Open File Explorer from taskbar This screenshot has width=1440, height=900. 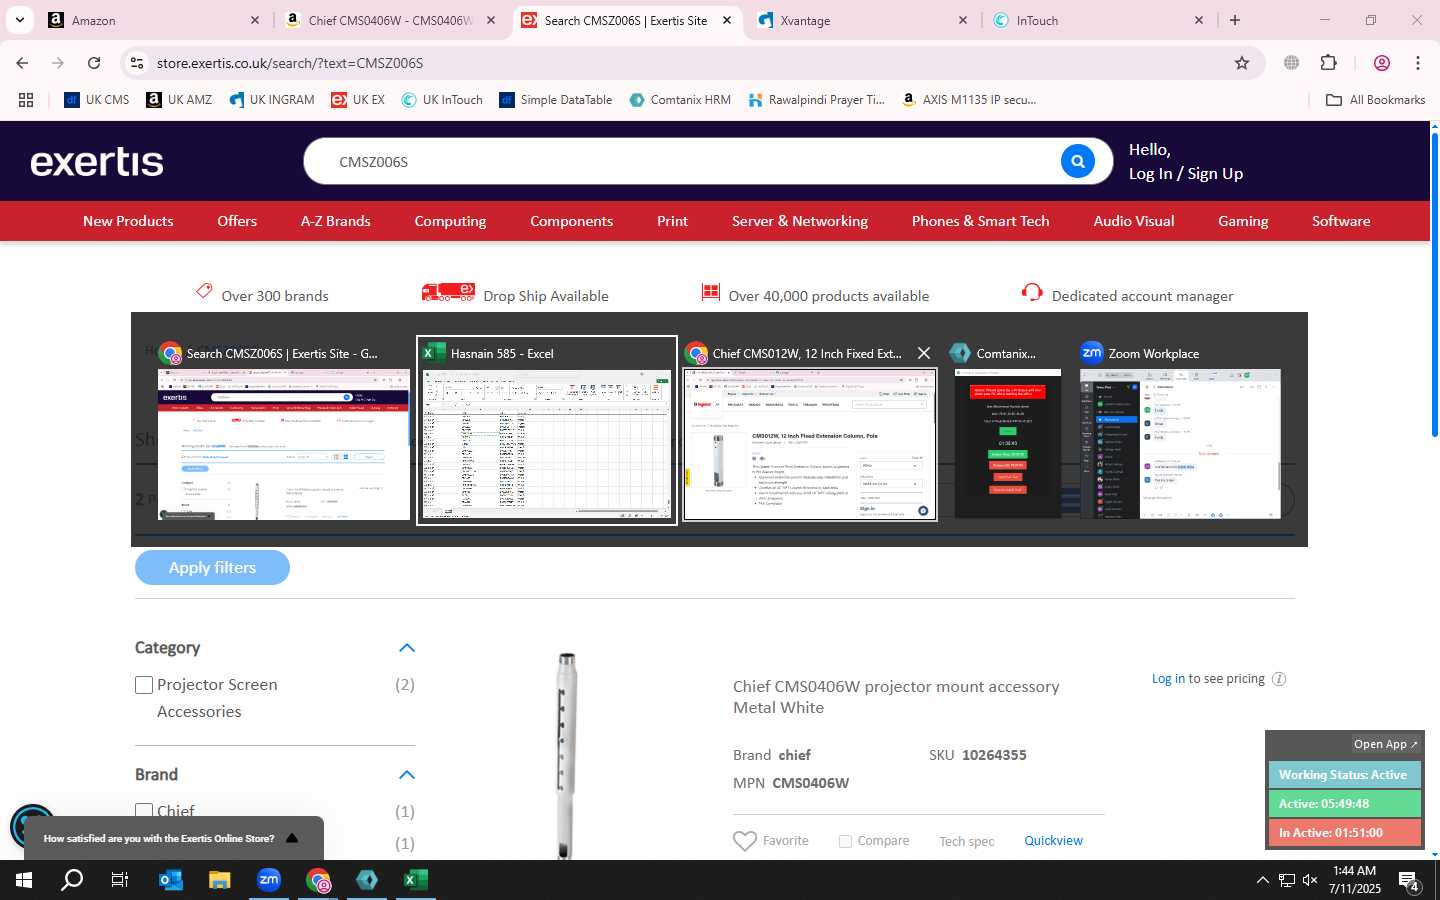[x=220, y=880]
